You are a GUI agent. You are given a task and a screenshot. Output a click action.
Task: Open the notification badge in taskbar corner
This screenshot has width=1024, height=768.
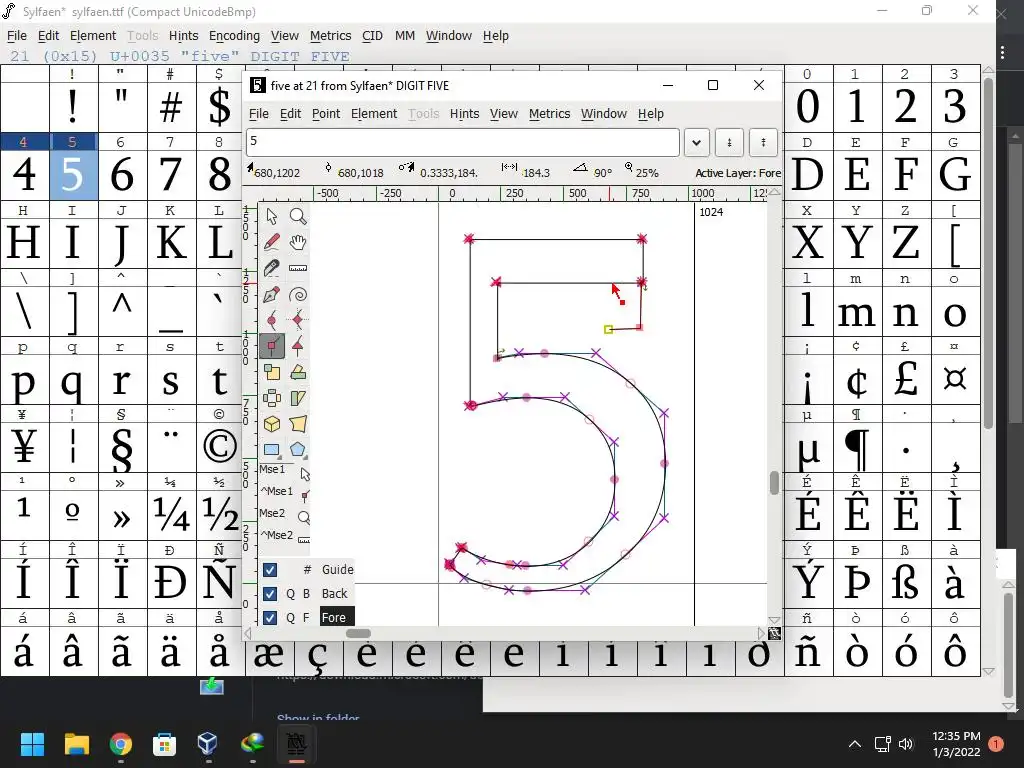click(x=996, y=744)
